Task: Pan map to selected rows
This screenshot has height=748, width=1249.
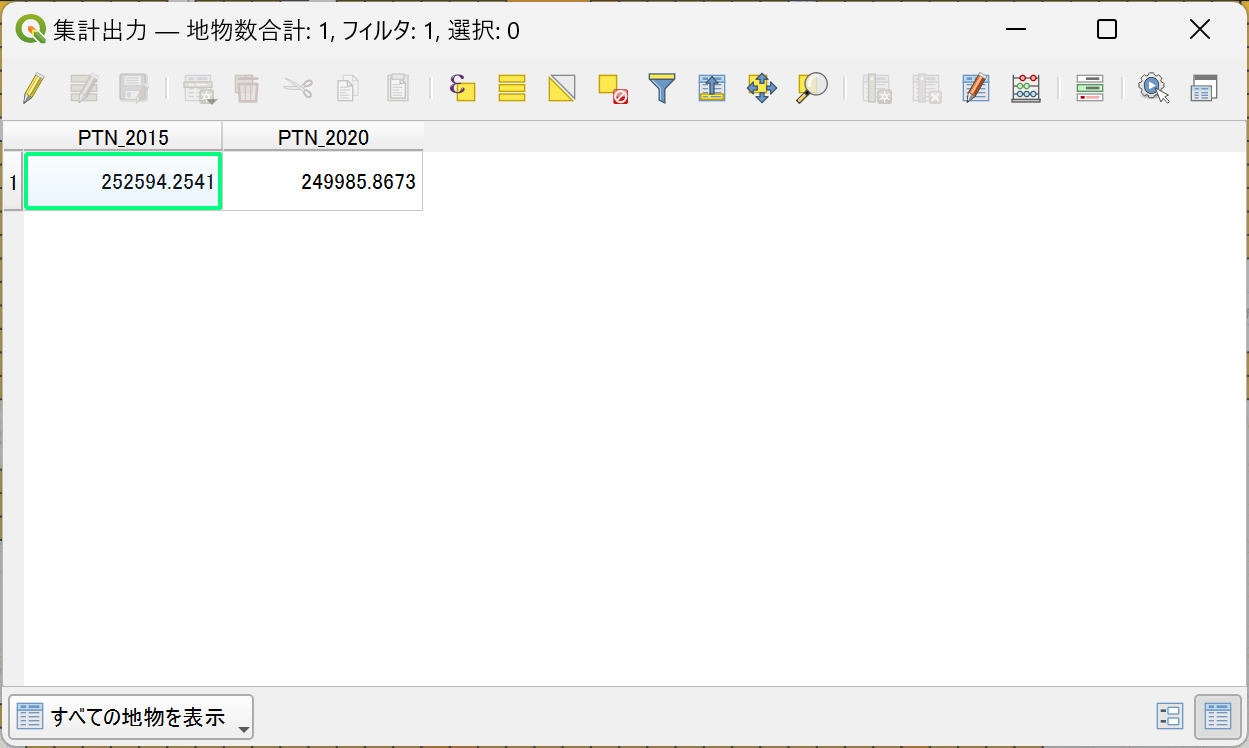Action: (x=762, y=88)
